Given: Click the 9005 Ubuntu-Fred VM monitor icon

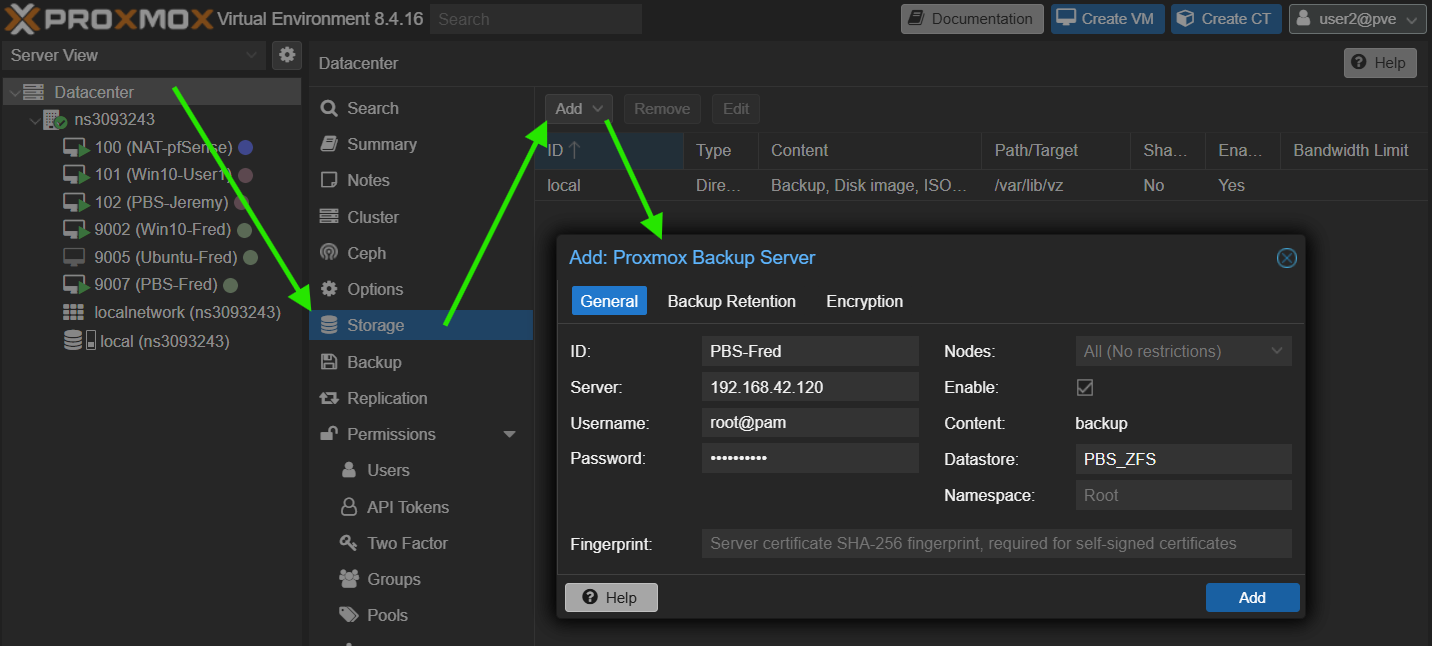Looking at the screenshot, I should coord(74,257).
